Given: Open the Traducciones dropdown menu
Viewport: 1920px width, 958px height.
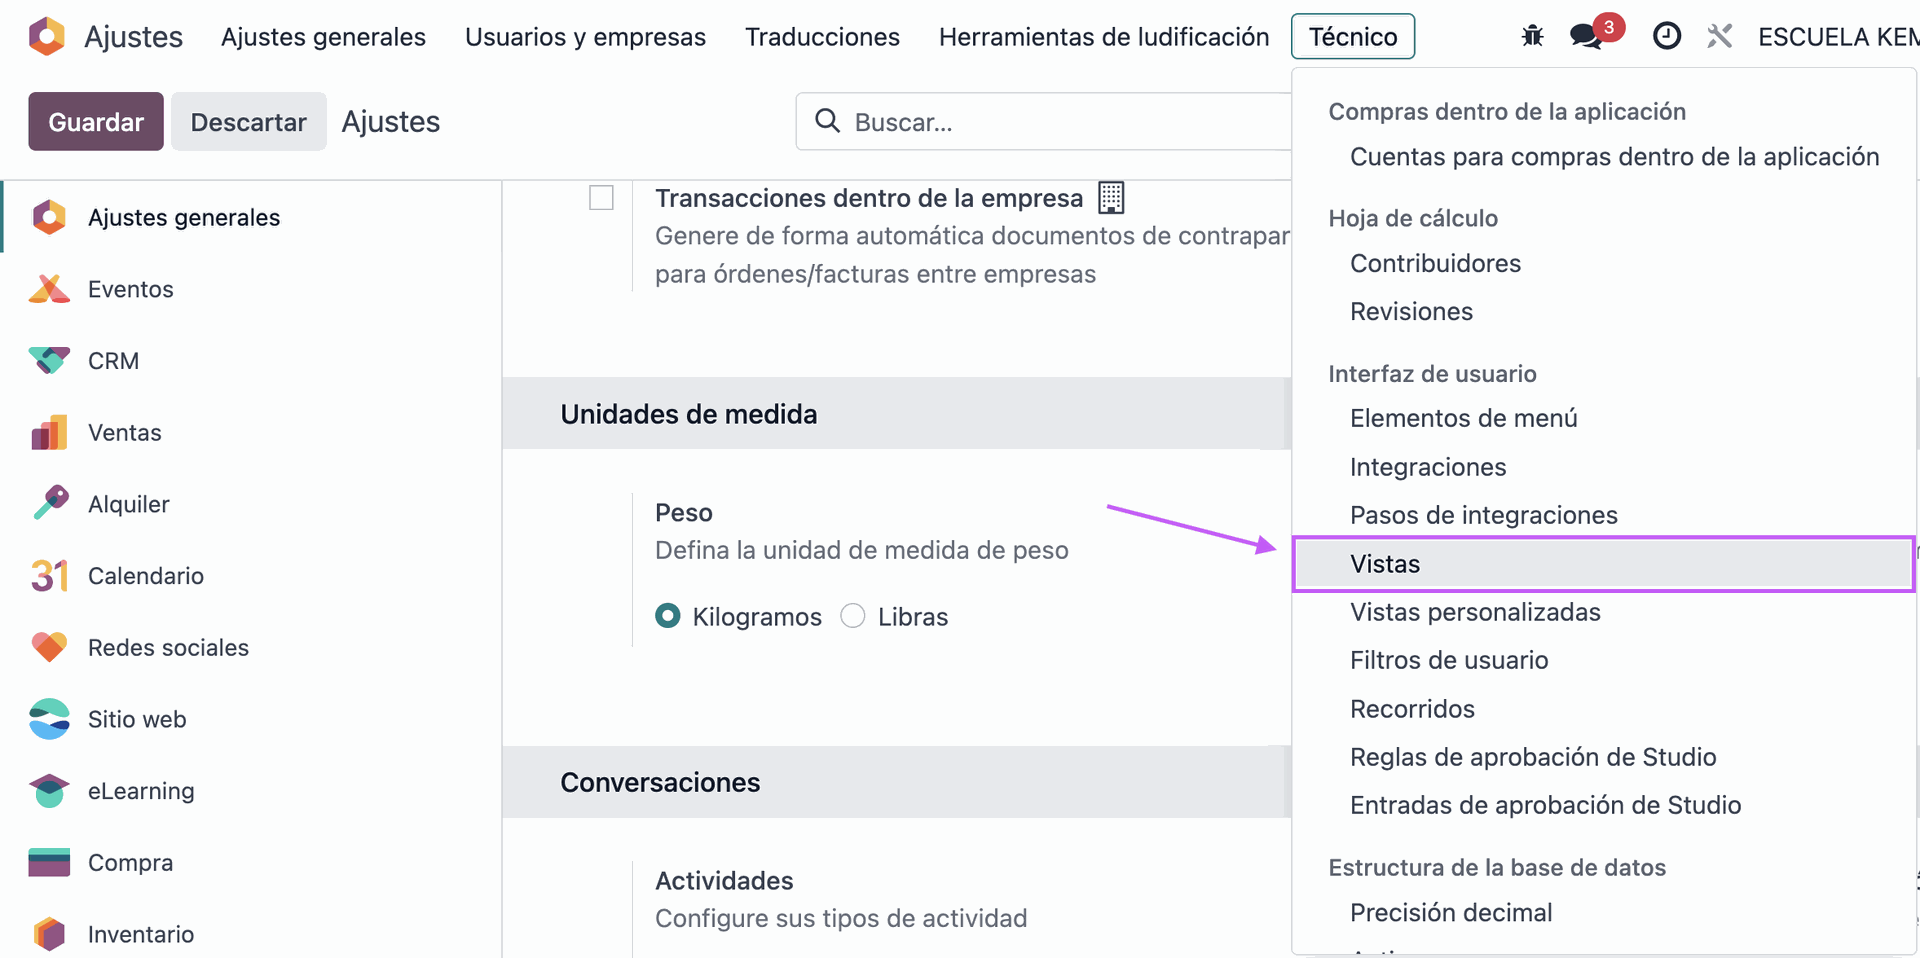Looking at the screenshot, I should point(822,37).
